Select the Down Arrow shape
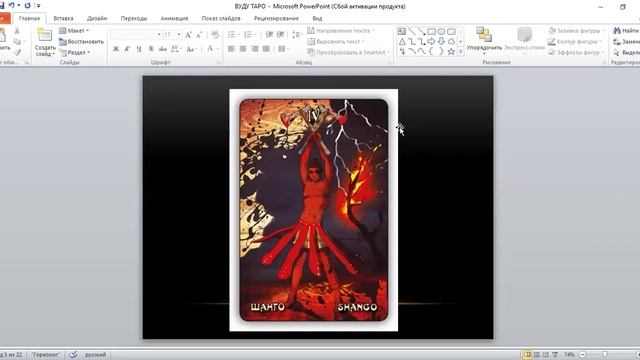Screen dimensions: 640x360 click(441, 42)
